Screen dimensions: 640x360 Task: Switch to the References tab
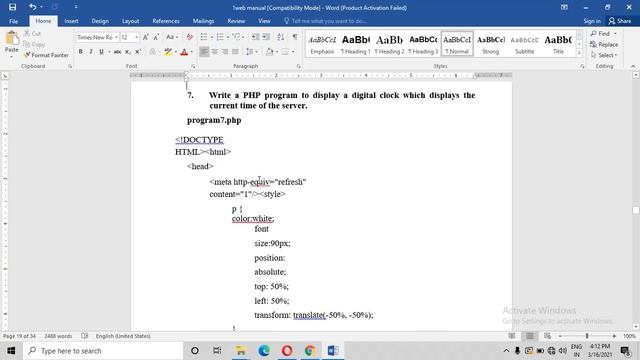click(x=166, y=21)
